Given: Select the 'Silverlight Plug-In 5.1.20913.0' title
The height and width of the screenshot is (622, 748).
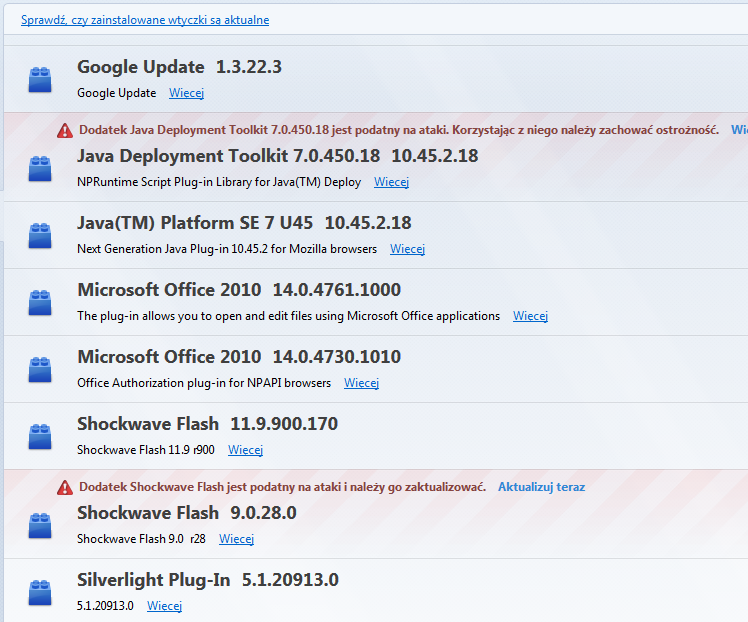Looking at the screenshot, I should (208, 580).
